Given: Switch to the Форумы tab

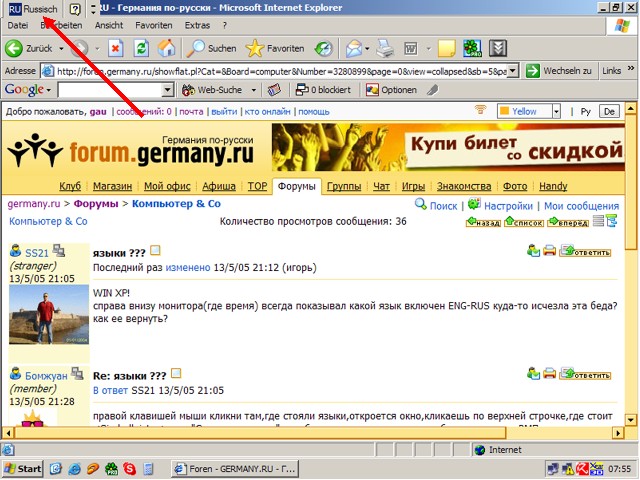Looking at the screenshot, I should pos(297,187).
